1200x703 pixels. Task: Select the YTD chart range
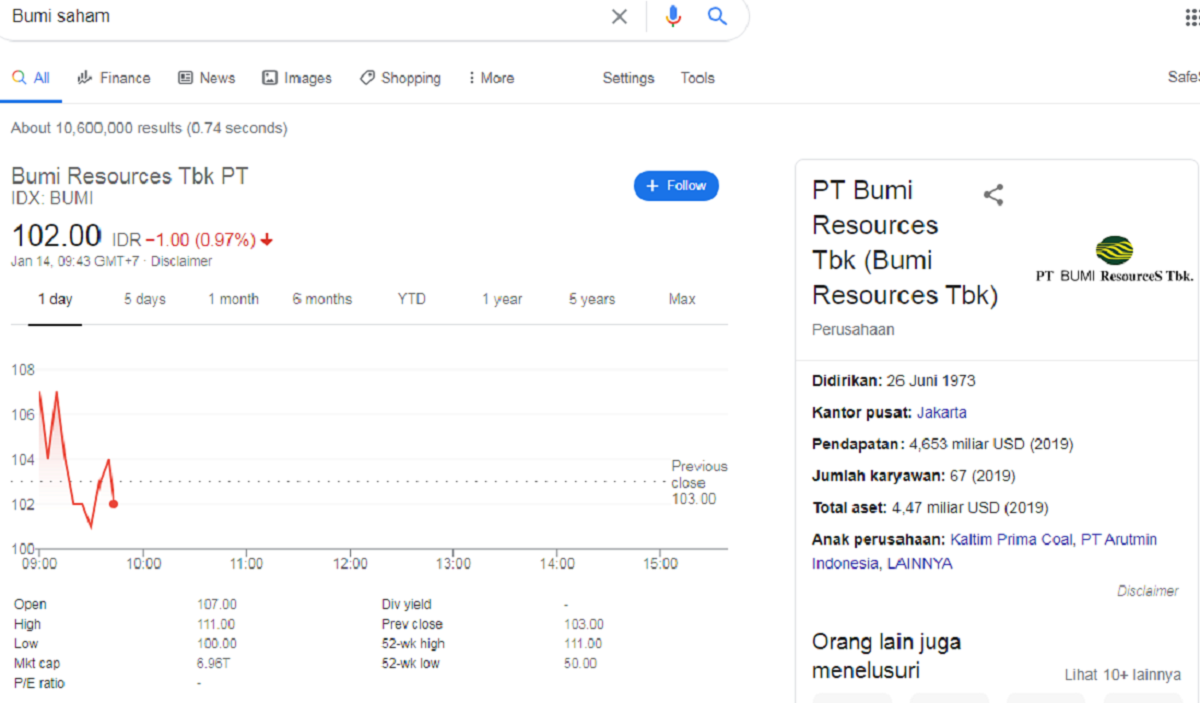[411, 299]
